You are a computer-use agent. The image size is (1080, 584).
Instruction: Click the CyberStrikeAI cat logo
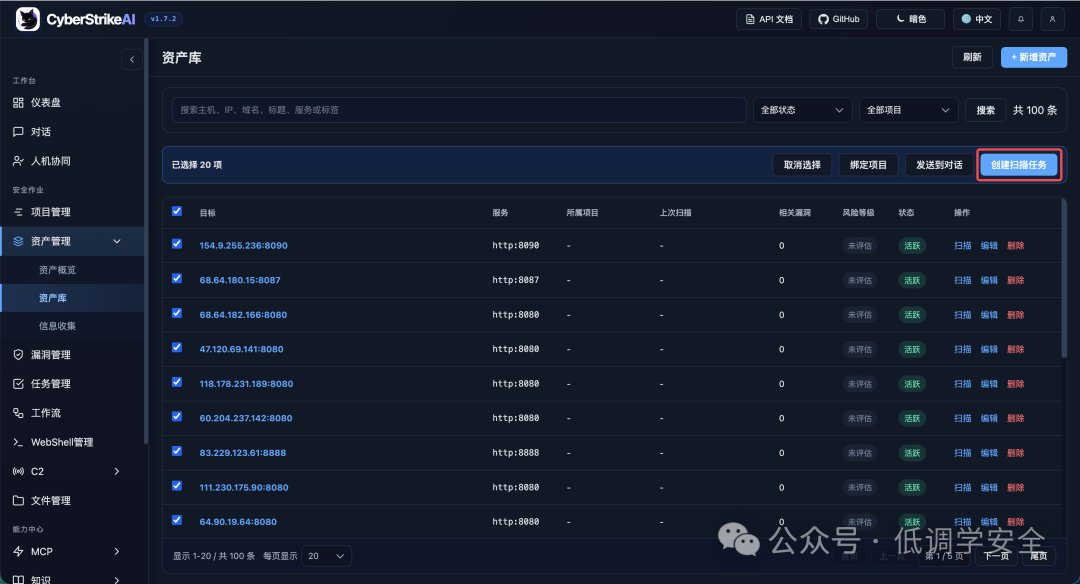coord(28,19)
